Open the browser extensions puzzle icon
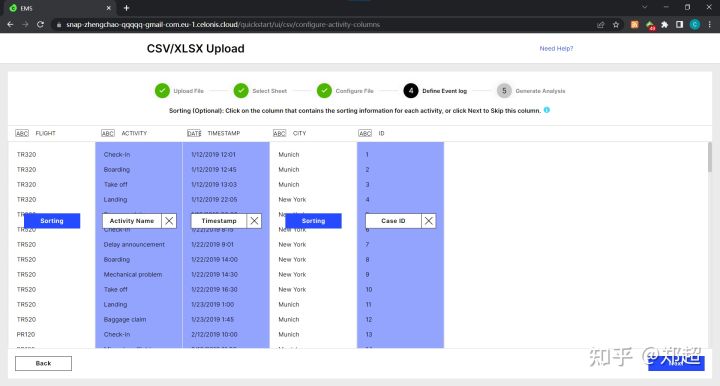720x386 pixels. 664,25
